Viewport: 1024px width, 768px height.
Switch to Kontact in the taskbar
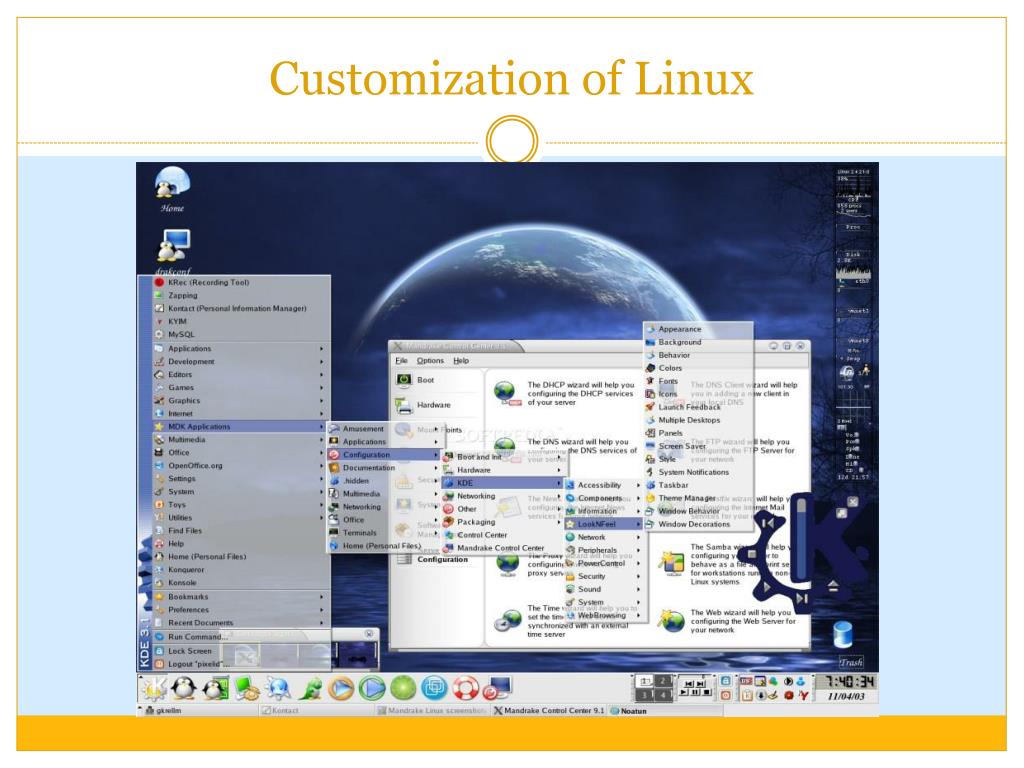tap(316, 711)
